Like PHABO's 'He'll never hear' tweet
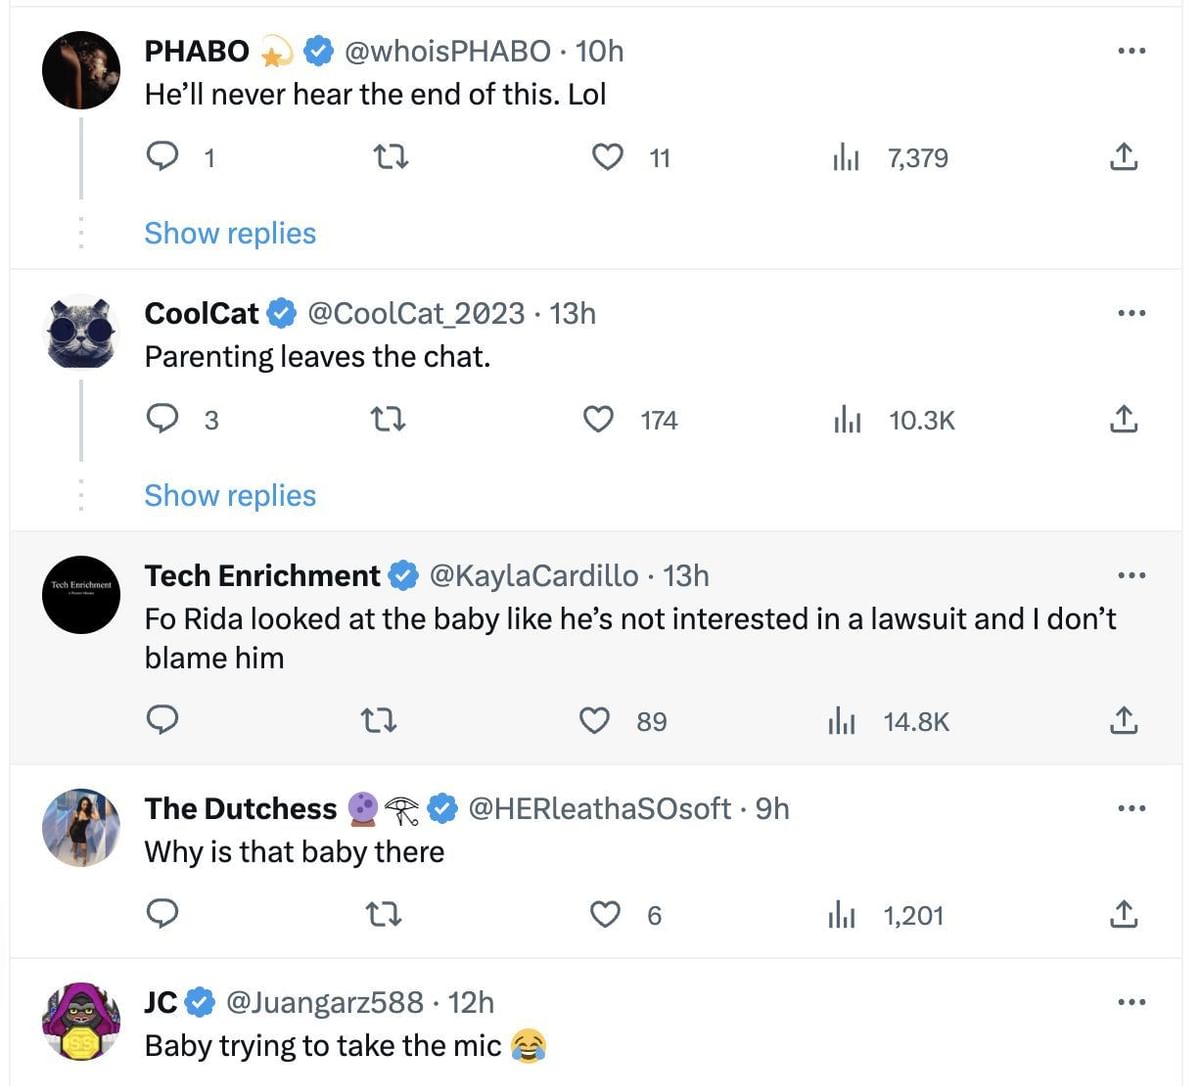The image size is (1200, 1086). pyautogui.click(x=608, y=157)
